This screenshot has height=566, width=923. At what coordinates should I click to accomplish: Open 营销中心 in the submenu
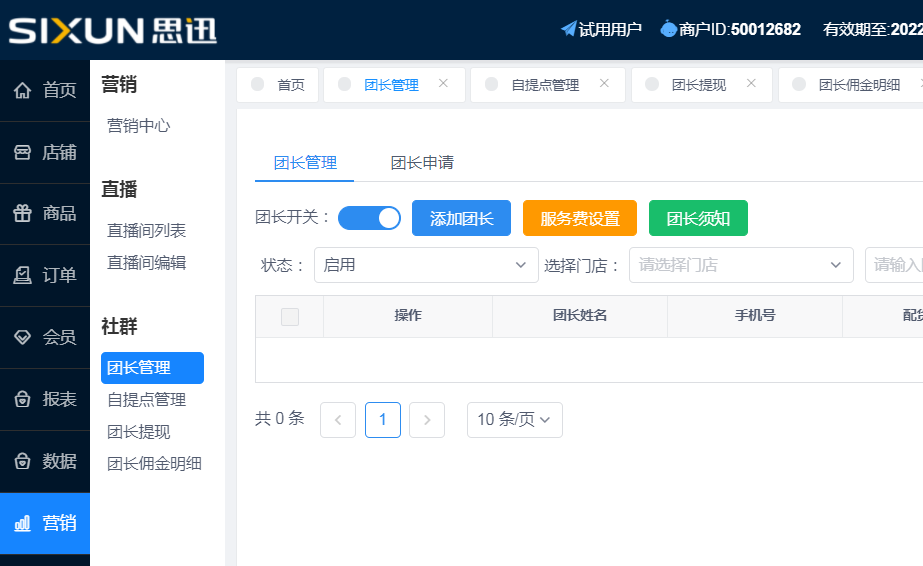[138, 125]
